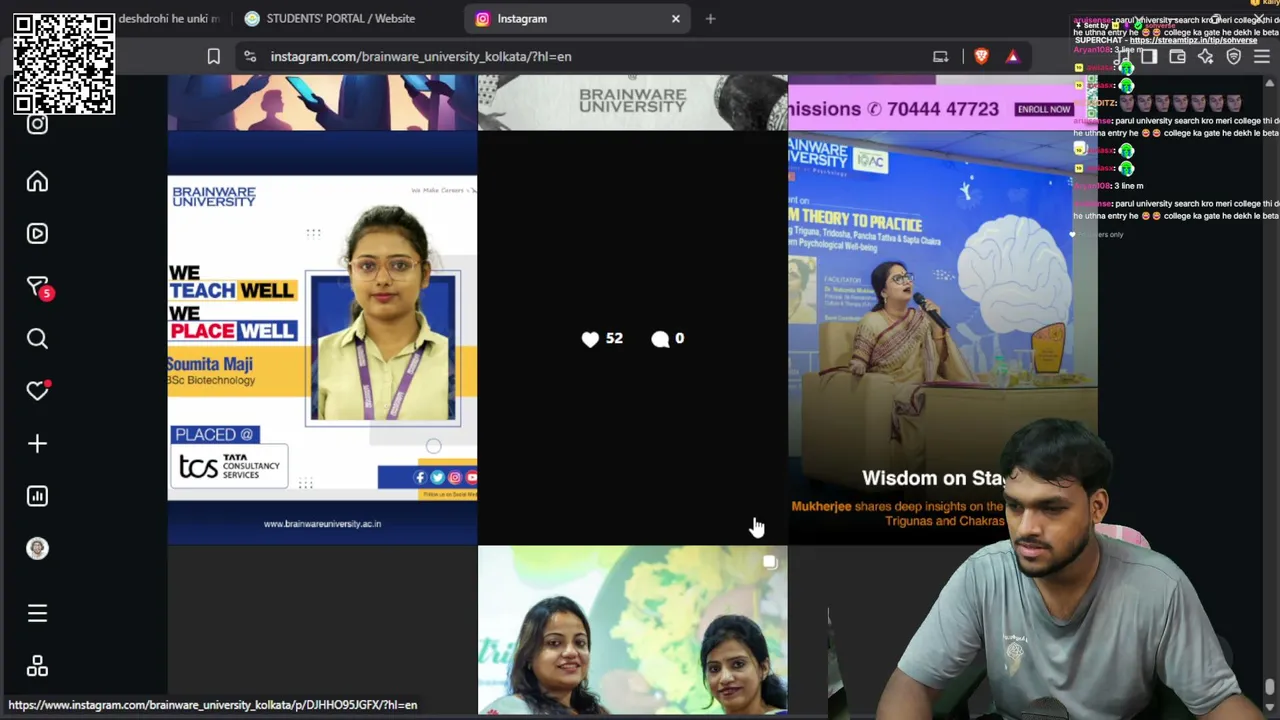1280x720 pixels.
Task: Switch to the 'deshdrohi he unki' tab
Action: point(170,18)
